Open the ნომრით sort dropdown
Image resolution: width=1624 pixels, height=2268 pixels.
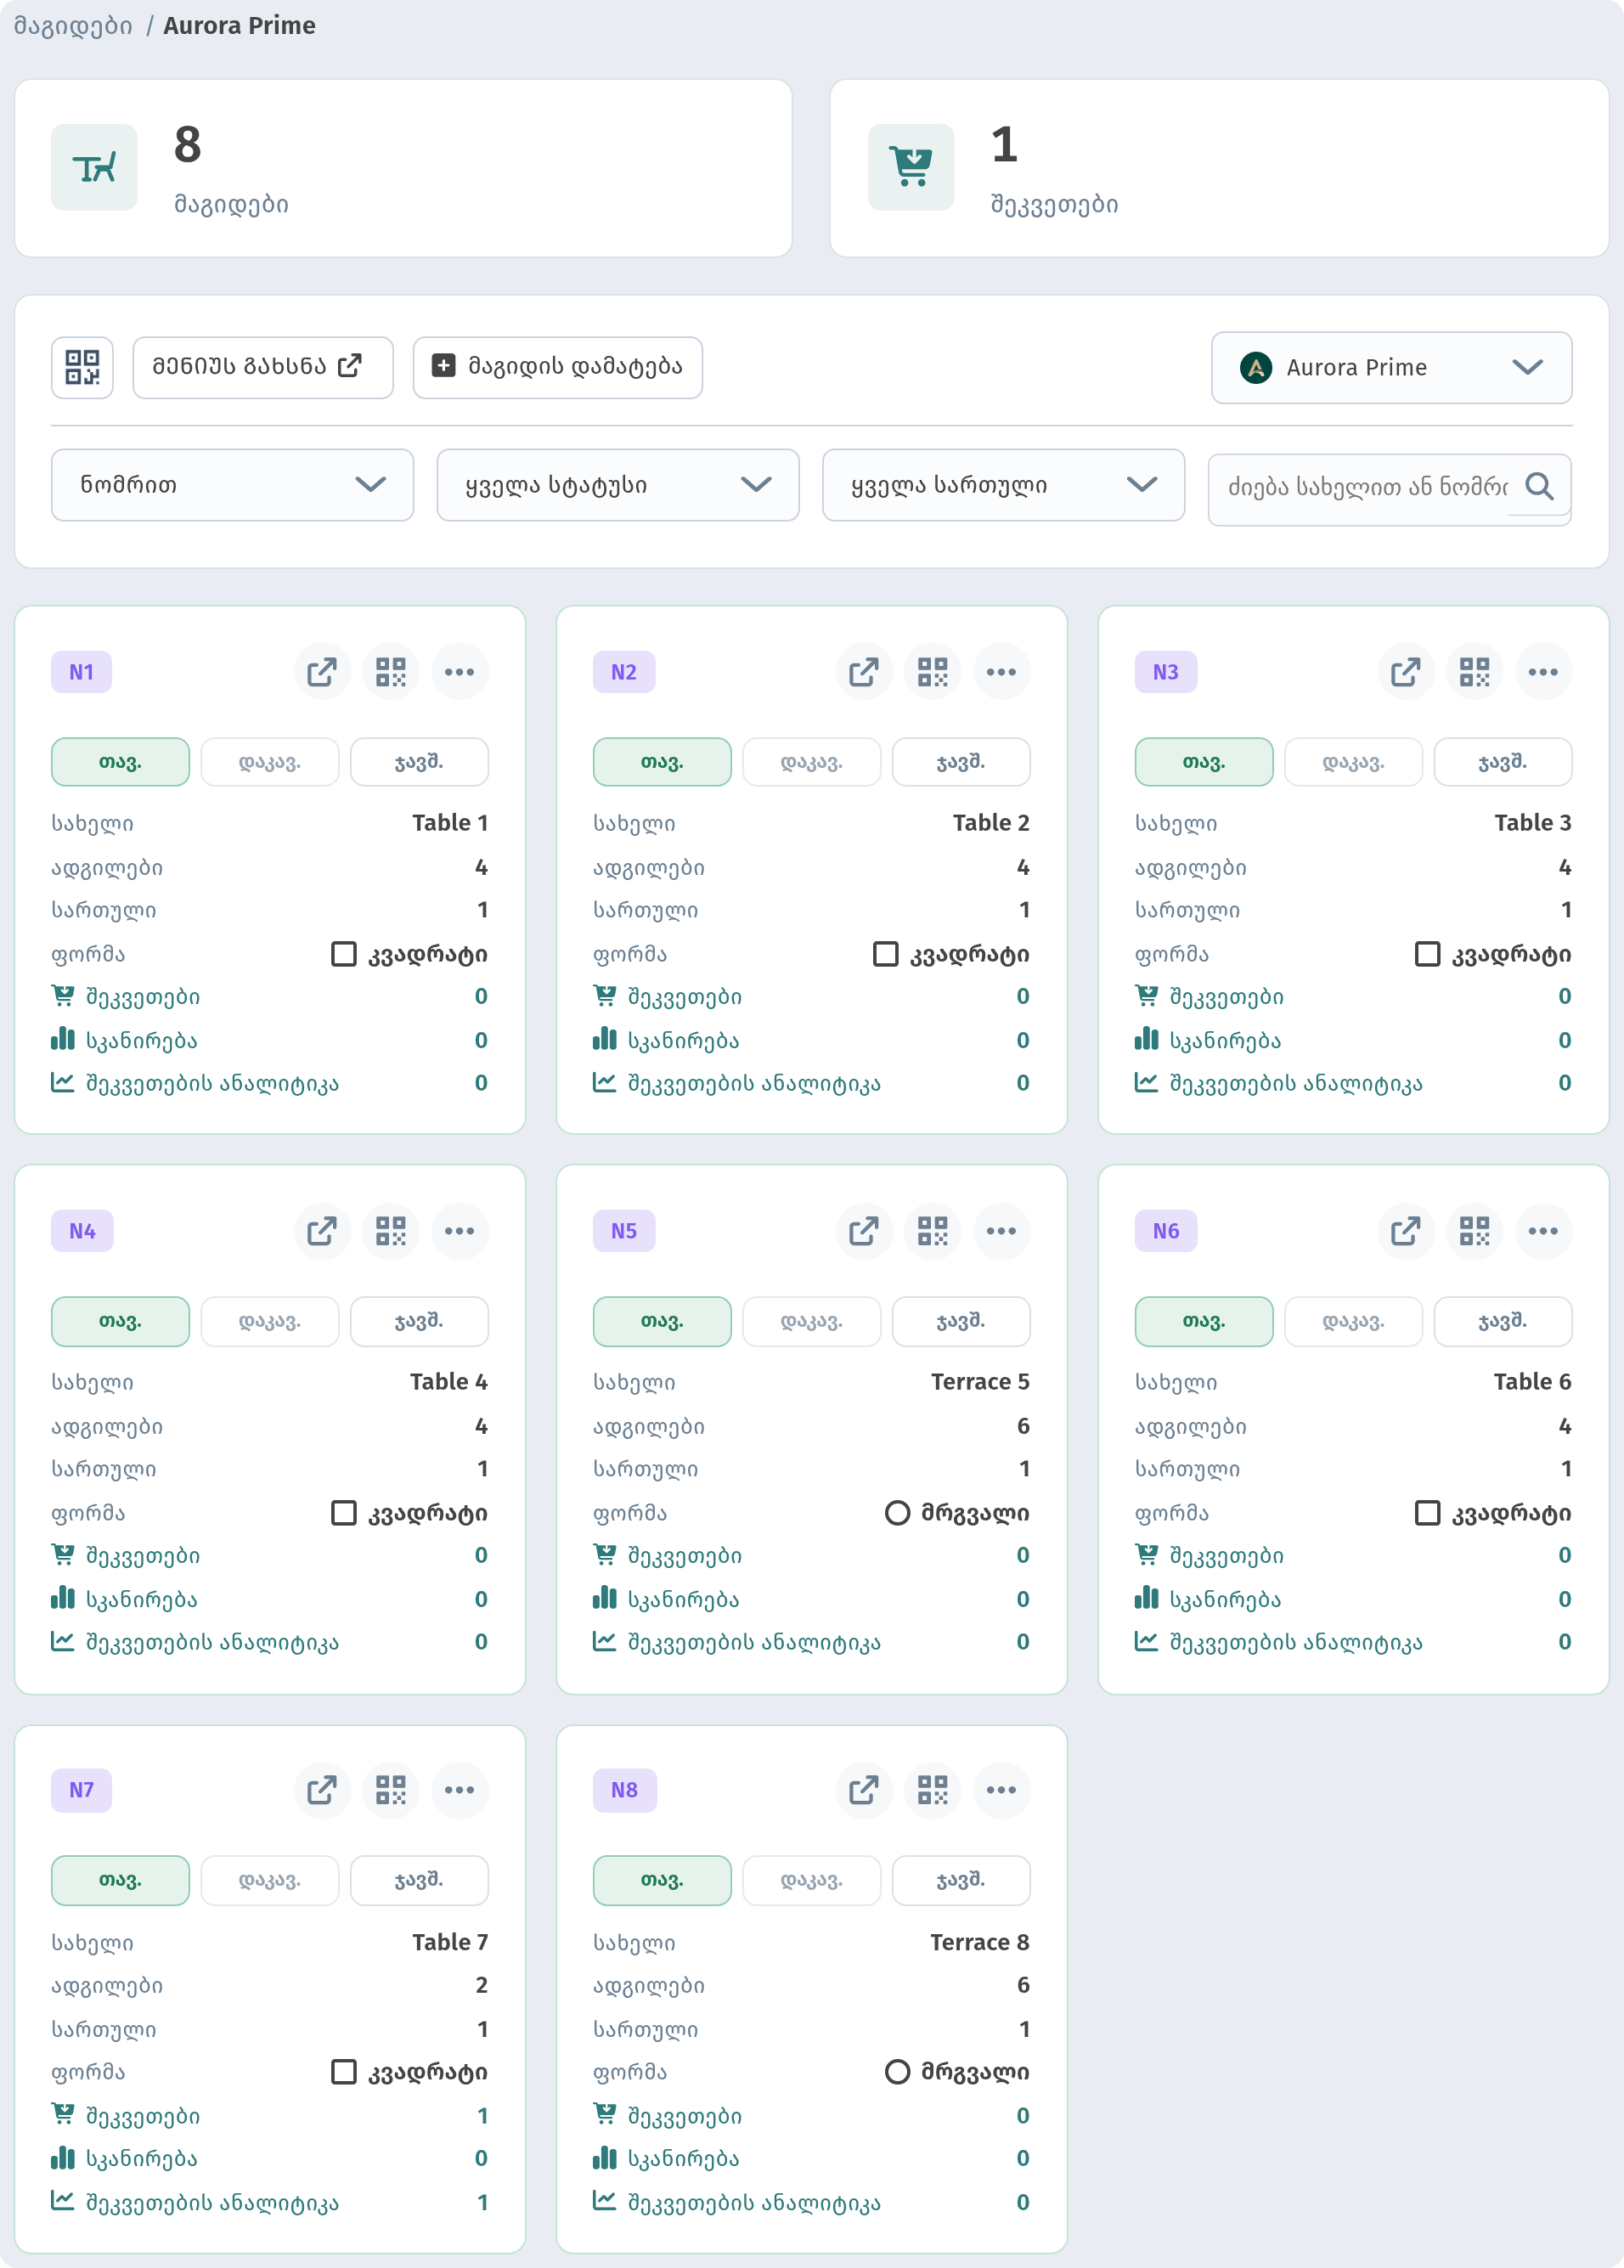[232, 485]
